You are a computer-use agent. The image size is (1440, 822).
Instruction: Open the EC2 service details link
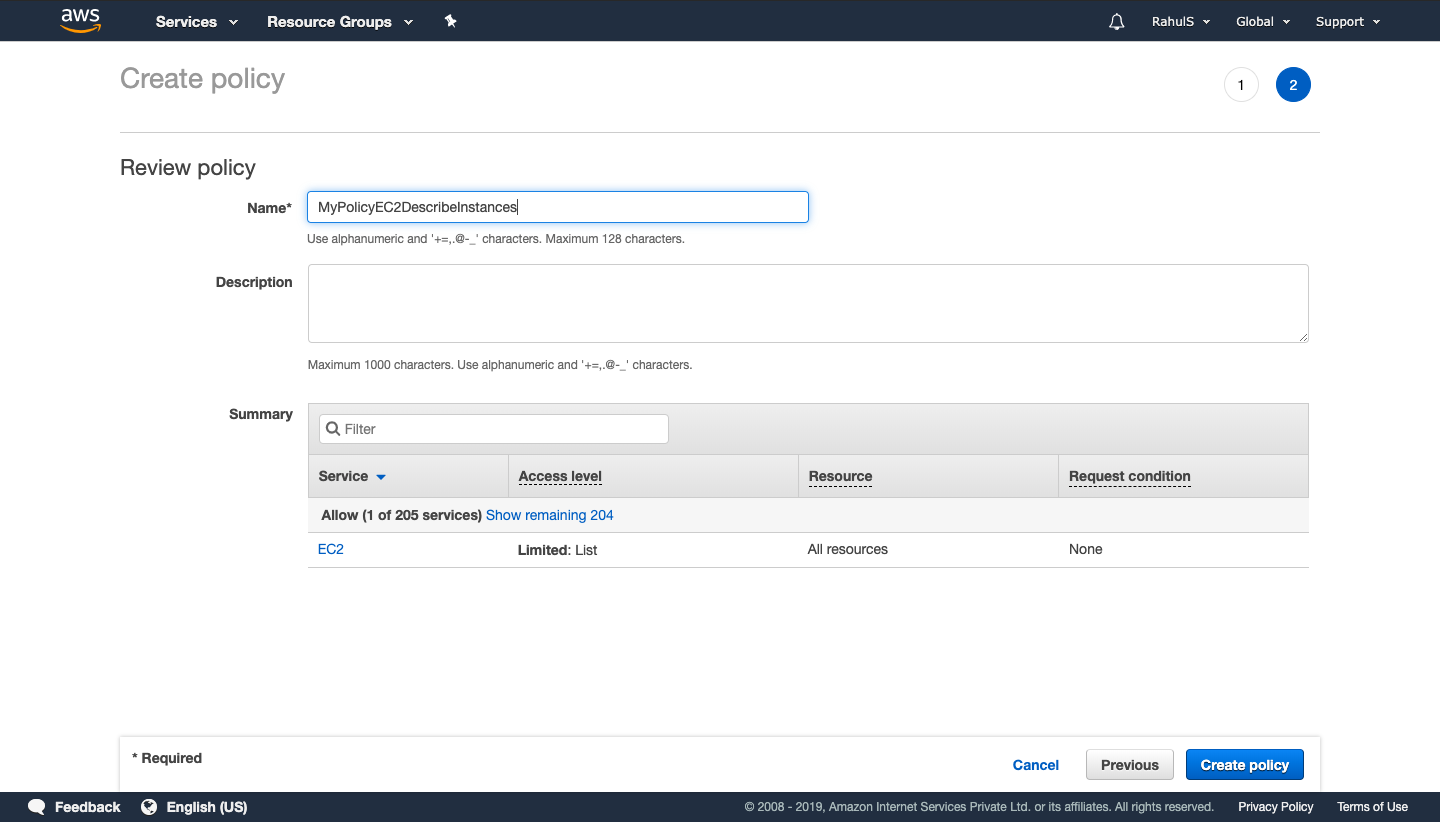click(330, 549)
